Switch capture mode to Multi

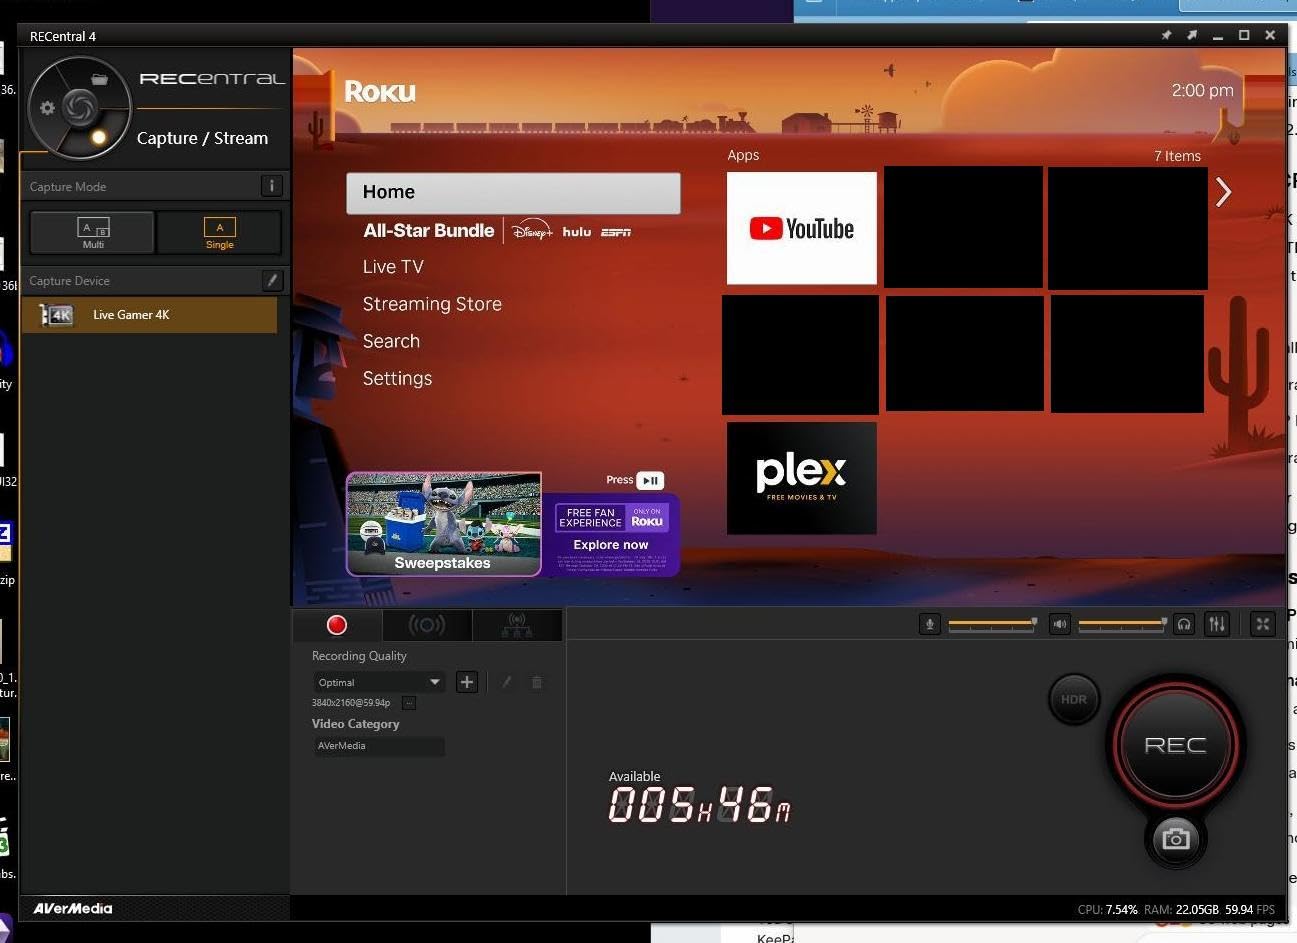93,233
